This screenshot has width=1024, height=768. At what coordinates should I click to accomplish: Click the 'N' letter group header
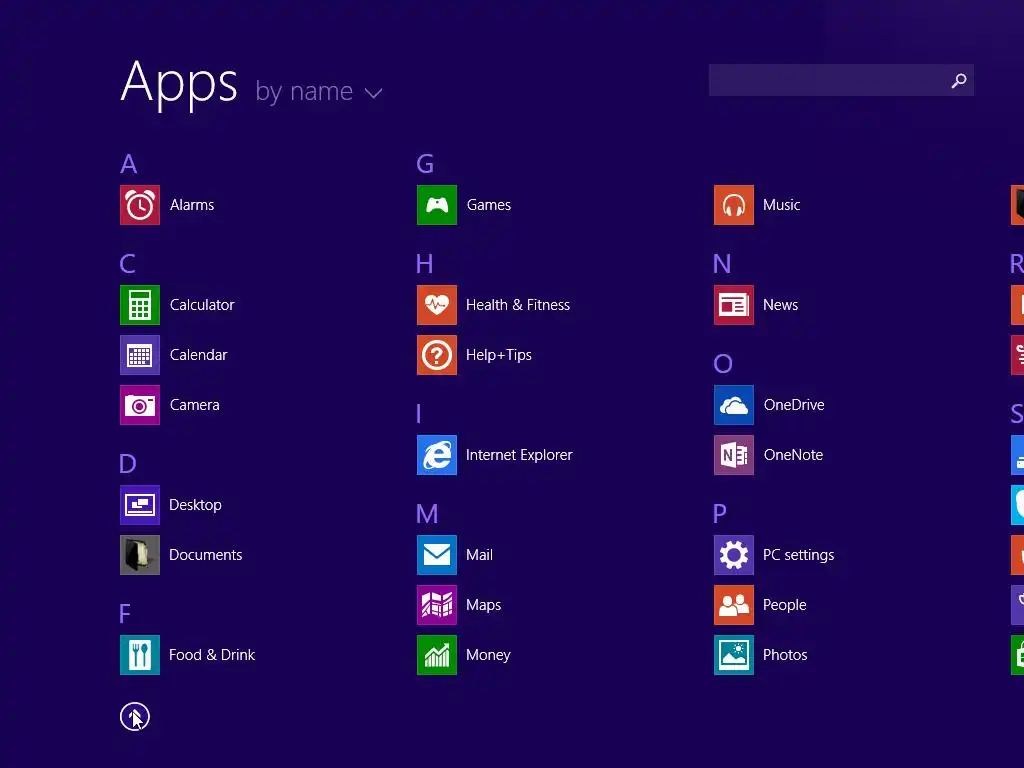pos(722,264)
